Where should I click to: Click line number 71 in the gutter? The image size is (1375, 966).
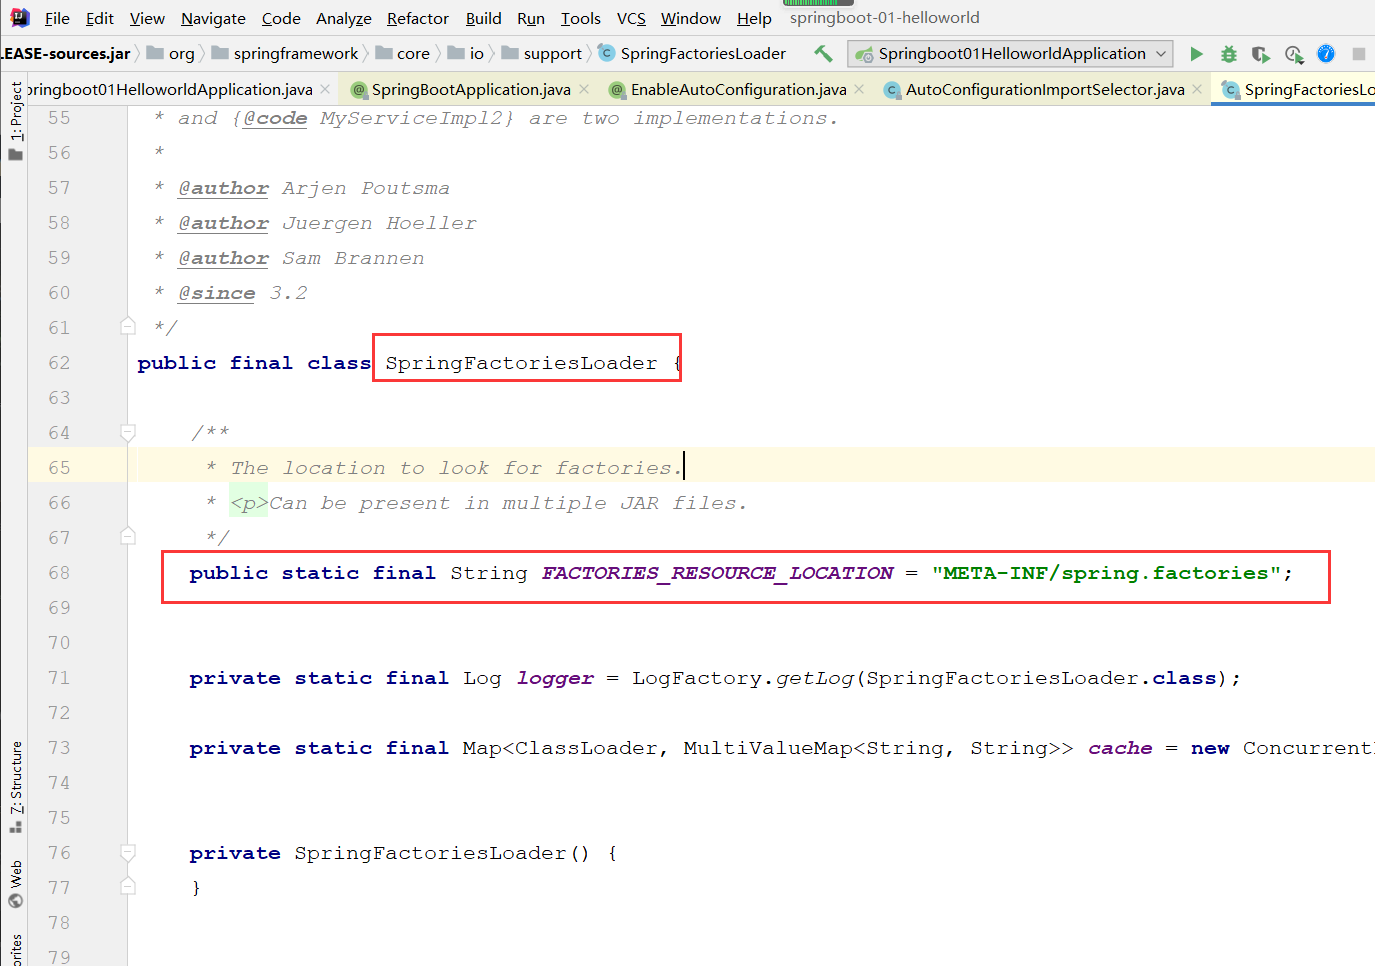point(59,678)
